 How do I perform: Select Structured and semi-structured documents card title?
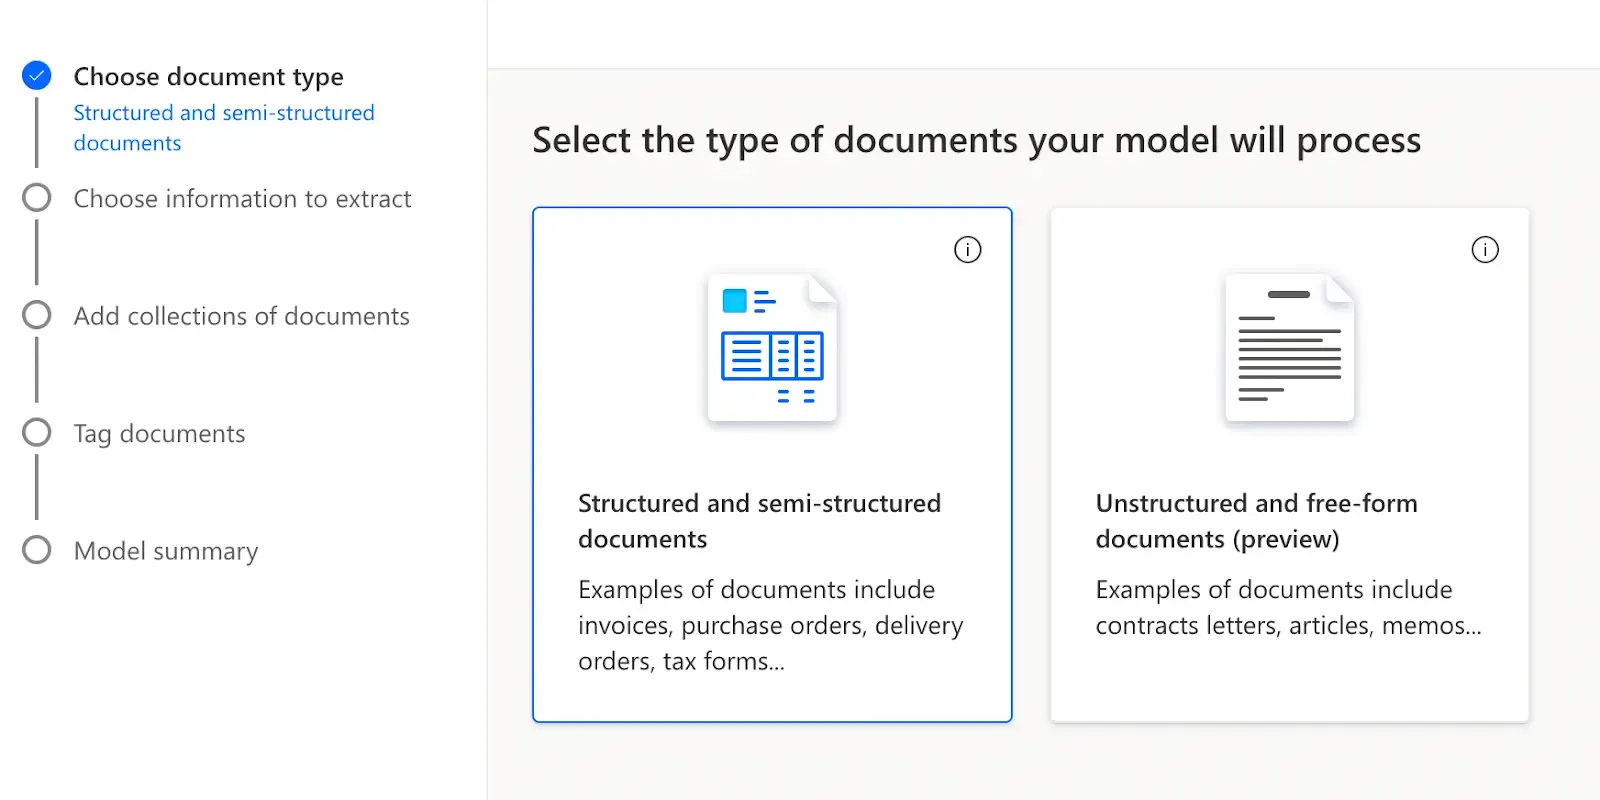point(759,521)
